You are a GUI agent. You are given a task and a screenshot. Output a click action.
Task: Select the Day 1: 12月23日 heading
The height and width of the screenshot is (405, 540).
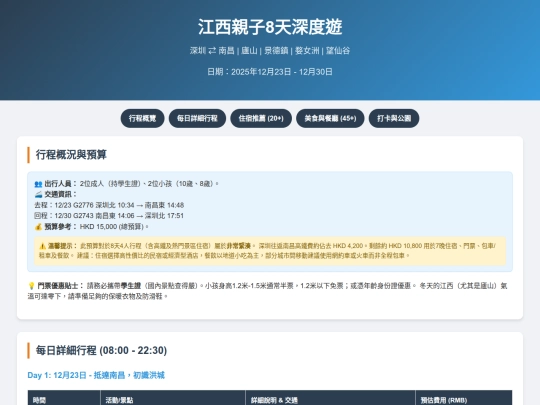tap(96, 375)
